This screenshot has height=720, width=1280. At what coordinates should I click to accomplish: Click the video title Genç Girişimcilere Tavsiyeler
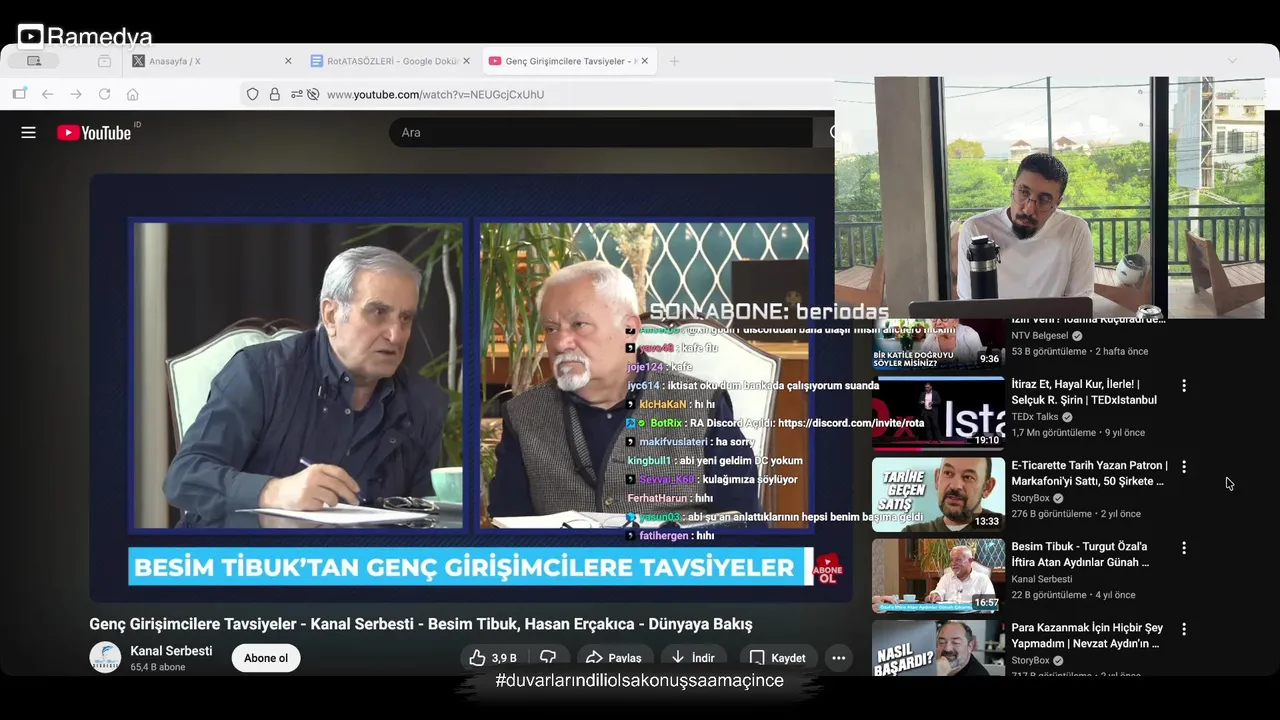click(420, 624)
